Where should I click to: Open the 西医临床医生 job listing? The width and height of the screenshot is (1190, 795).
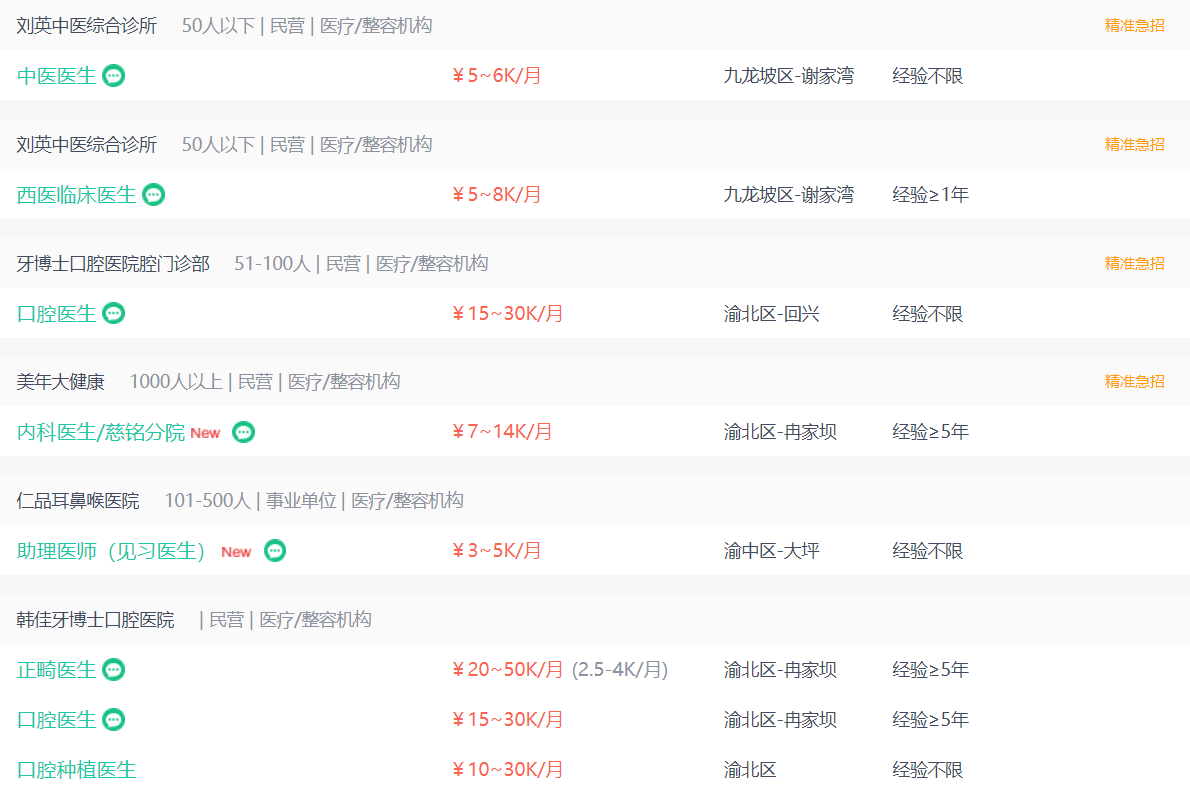76,195
